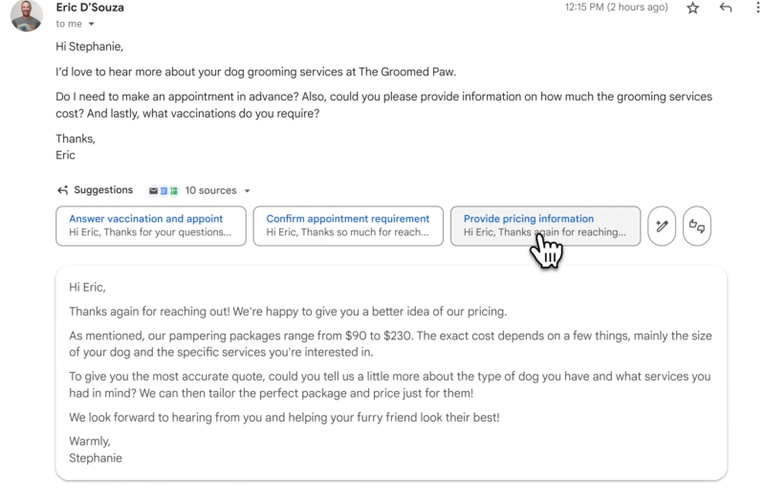765x500 pixels.
Task: Click the thumbs up/down feedback icon
Action: coord(697,226)
